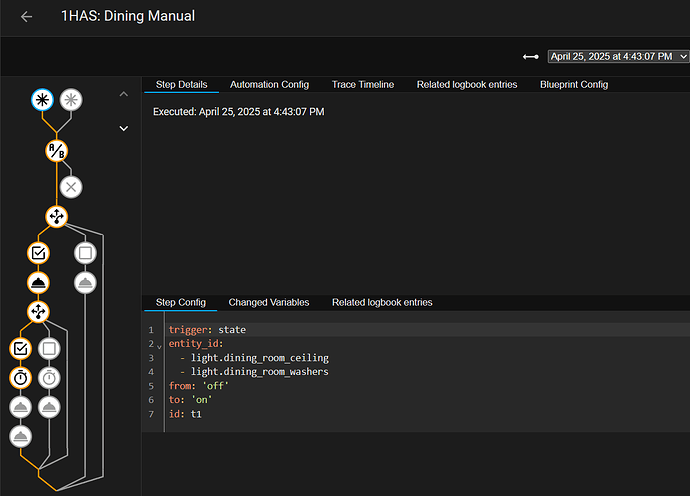Select the grey X stop node
Image resolution: width=690 pixels, height=496 pixels.
click(71, 187)
